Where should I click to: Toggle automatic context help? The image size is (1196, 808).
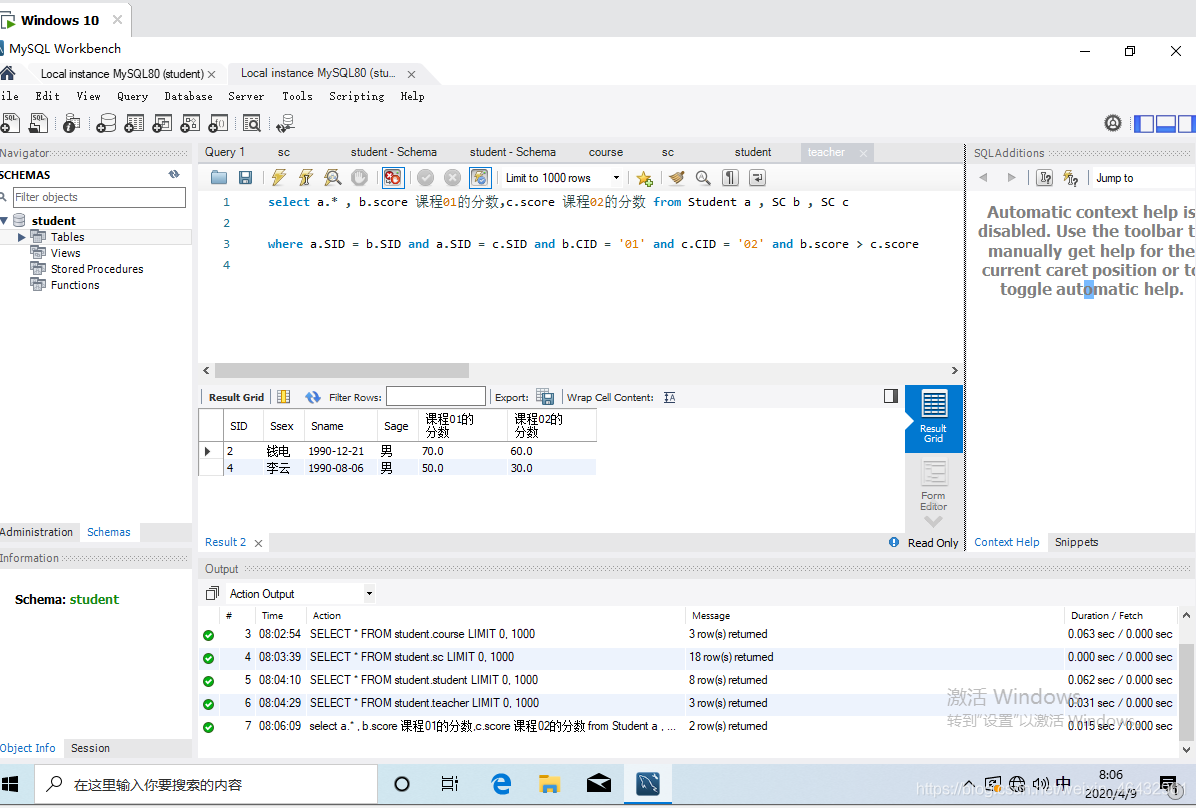(x=1072, y=178)
